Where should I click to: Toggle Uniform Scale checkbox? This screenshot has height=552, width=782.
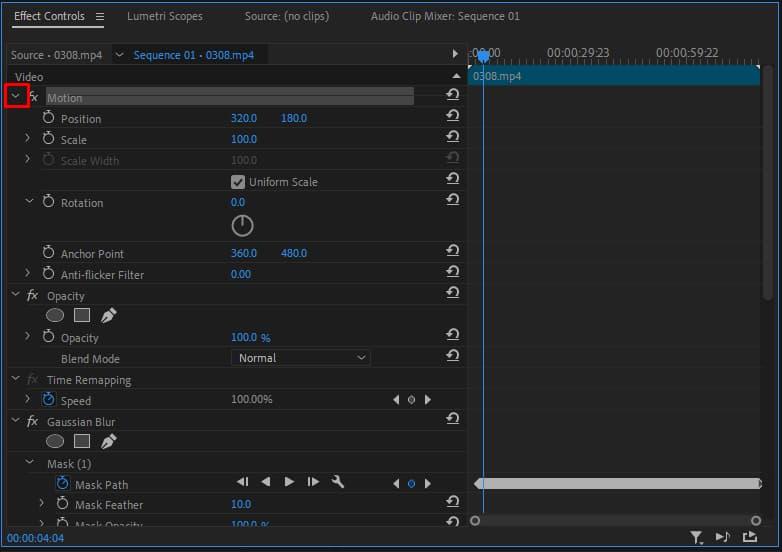238,182
